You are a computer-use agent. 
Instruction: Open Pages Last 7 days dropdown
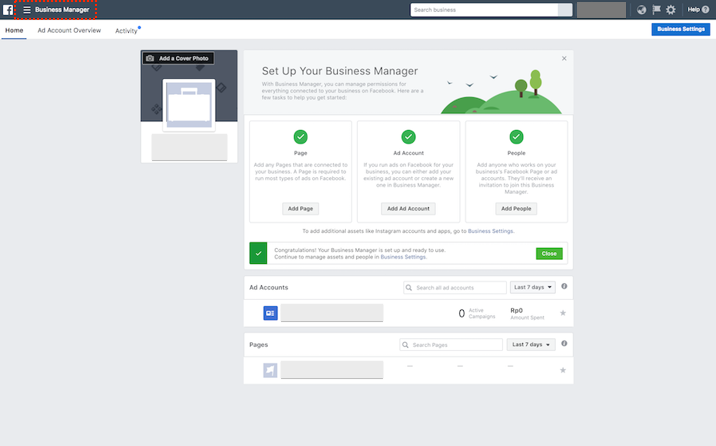pos(531,344)
